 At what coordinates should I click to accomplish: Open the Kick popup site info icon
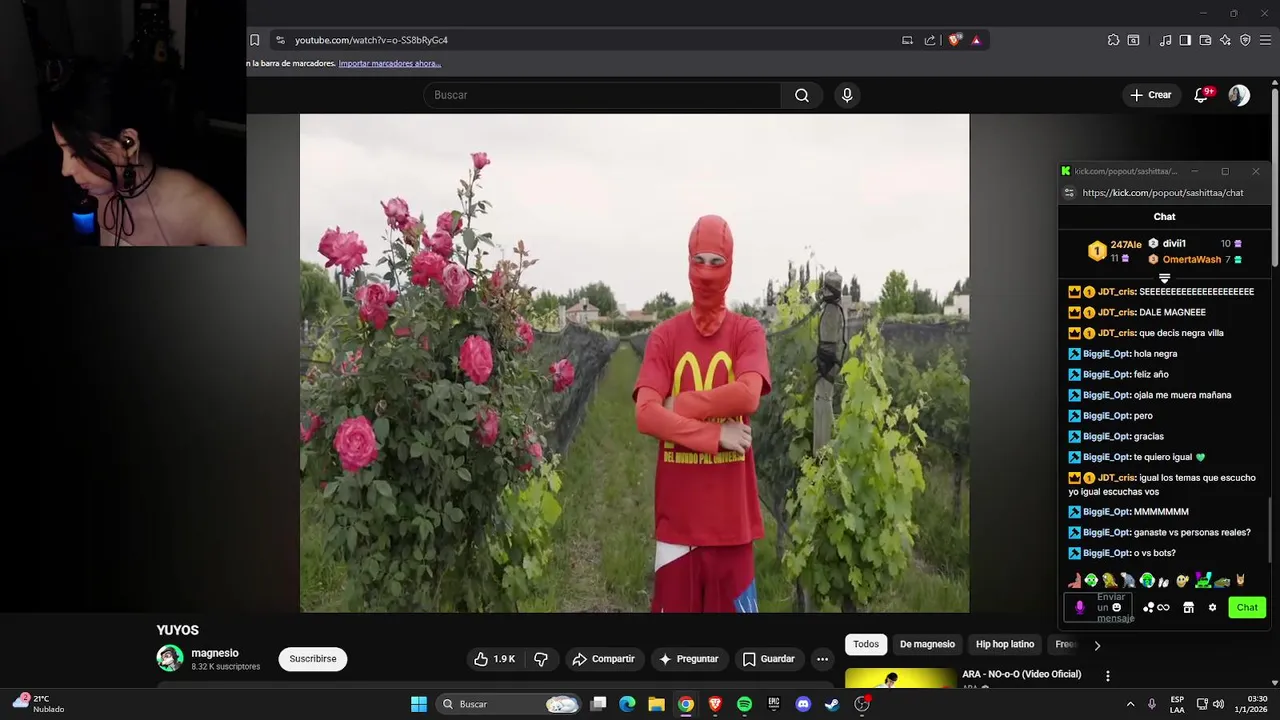[x=1069, y=193]
